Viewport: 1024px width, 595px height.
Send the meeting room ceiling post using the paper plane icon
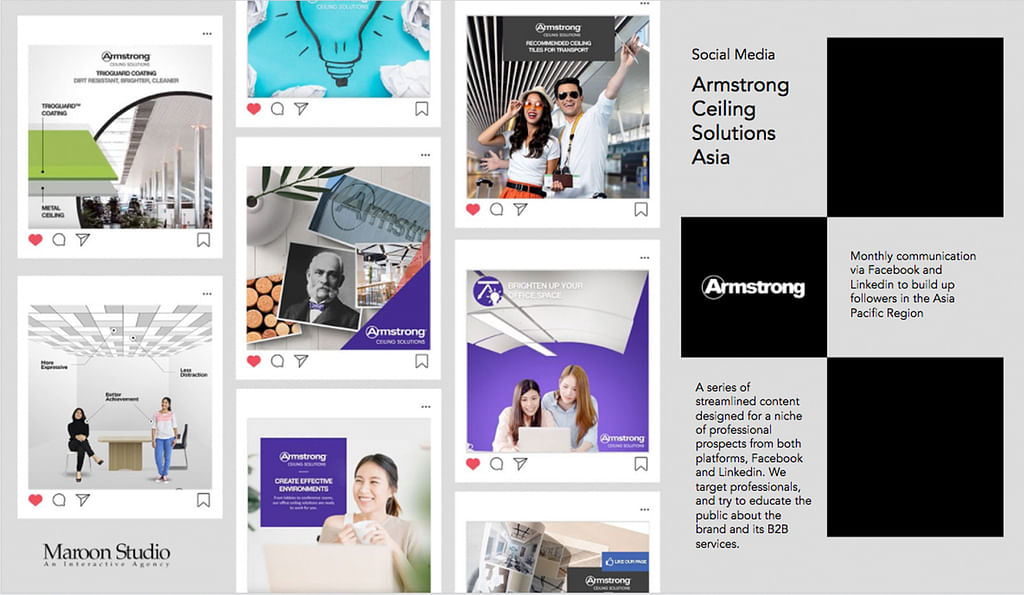(x=82, y=500)
